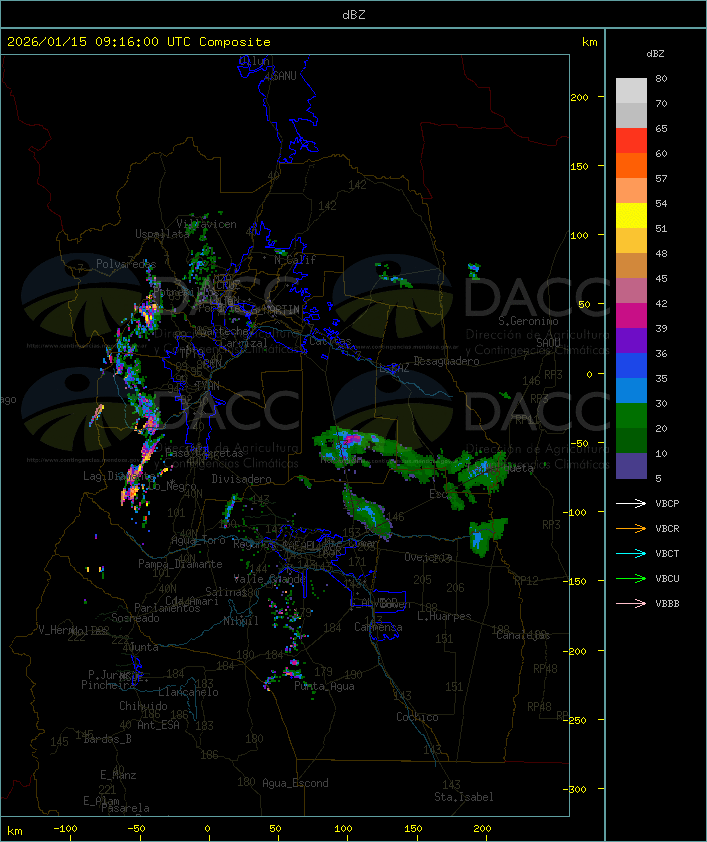
Task: Click the N_Calif place label
Action: click(295, 260)
